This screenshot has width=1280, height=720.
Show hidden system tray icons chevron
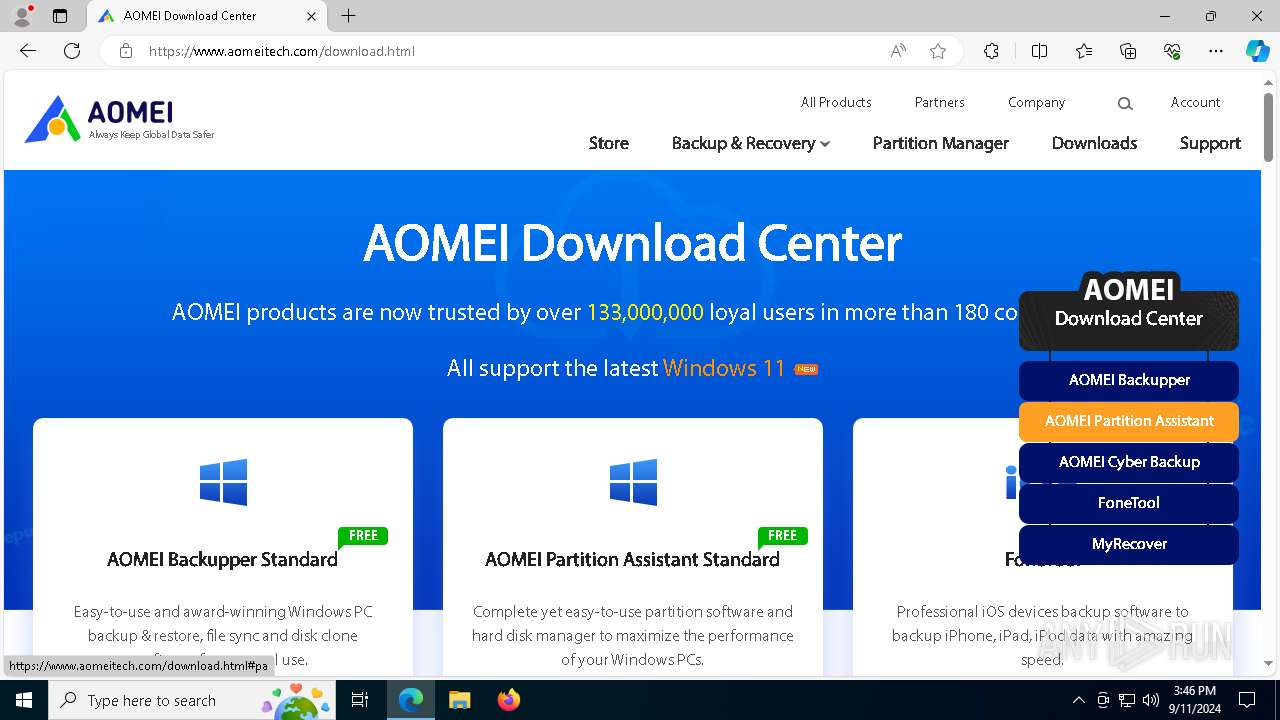coord(1078,700)
